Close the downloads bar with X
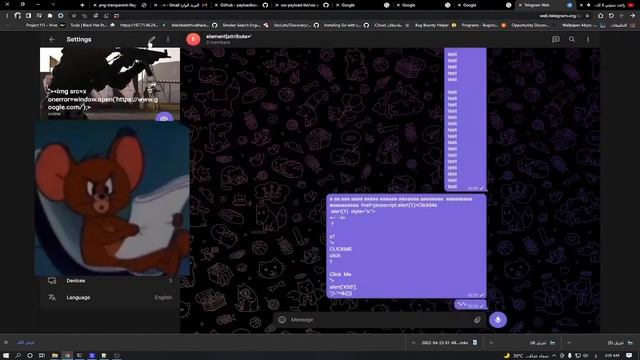This screenshot has width=640, height=360. (6, 342)
